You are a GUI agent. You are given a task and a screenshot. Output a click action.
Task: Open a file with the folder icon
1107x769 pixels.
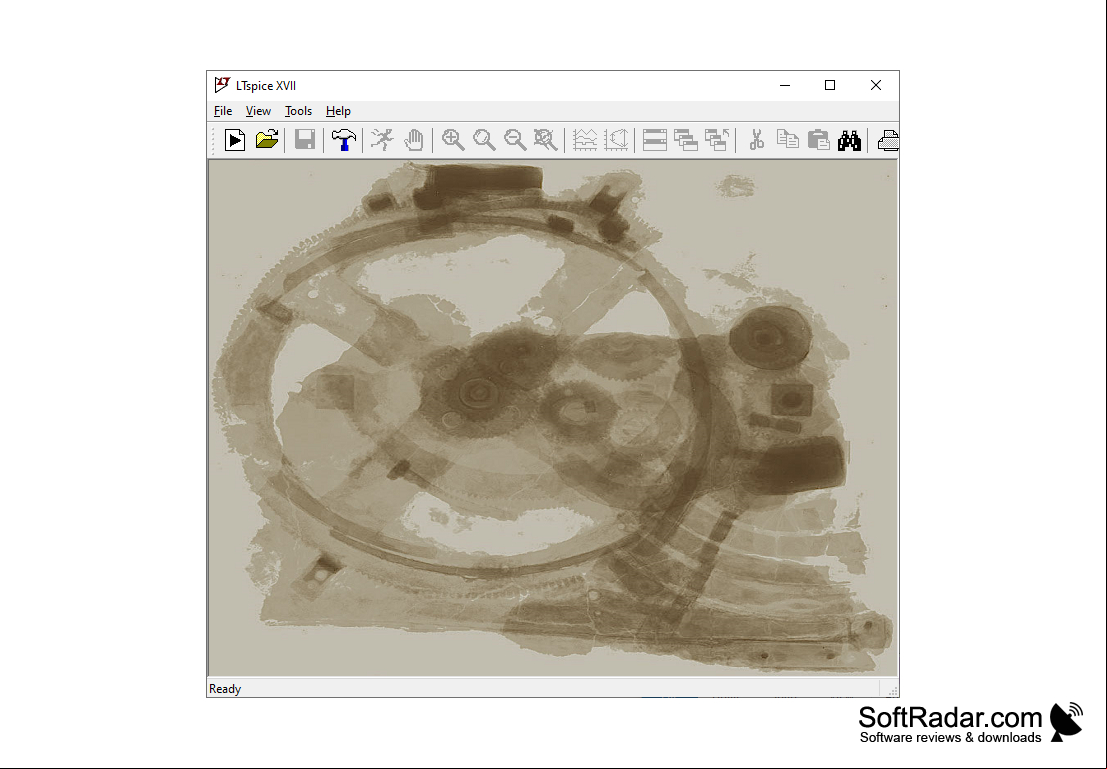click(x=267, y=140)
